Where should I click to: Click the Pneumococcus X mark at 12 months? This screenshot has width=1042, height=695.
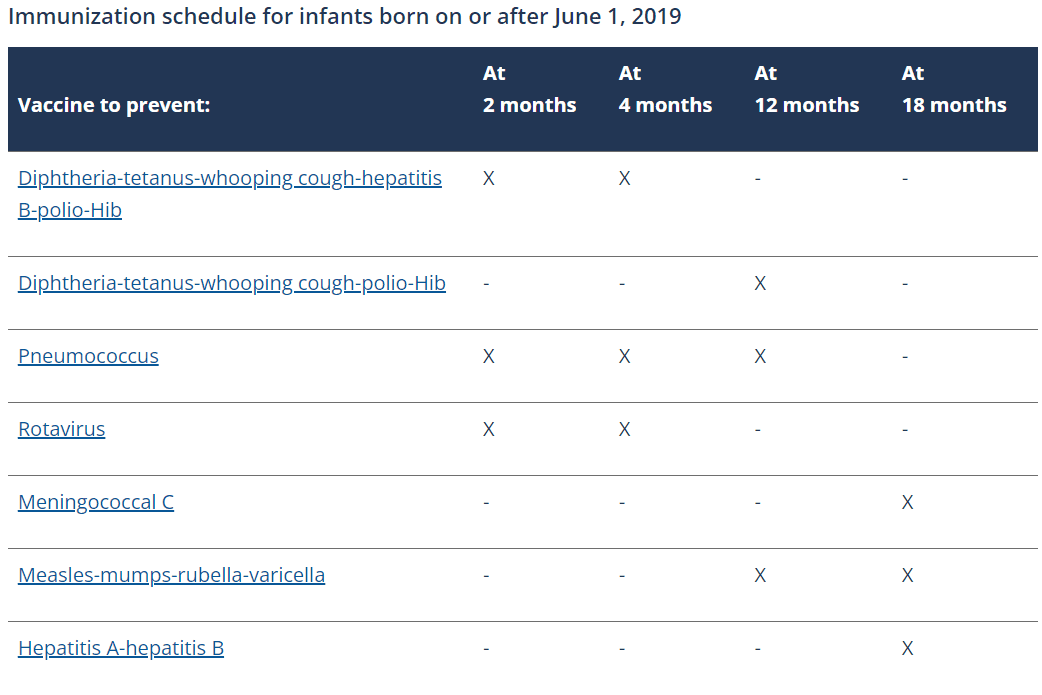click(760, 356)
